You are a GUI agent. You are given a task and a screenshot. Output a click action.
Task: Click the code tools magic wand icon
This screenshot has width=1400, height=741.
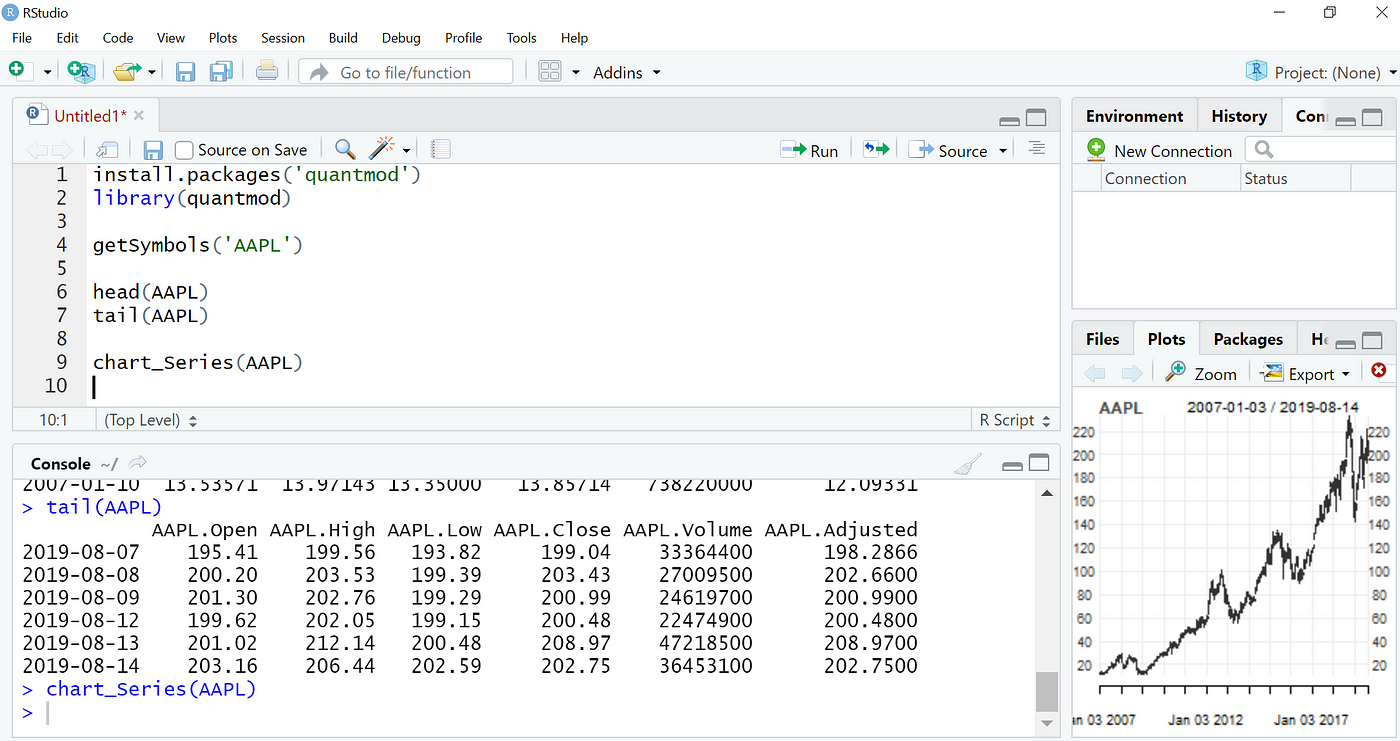point(382,149)
